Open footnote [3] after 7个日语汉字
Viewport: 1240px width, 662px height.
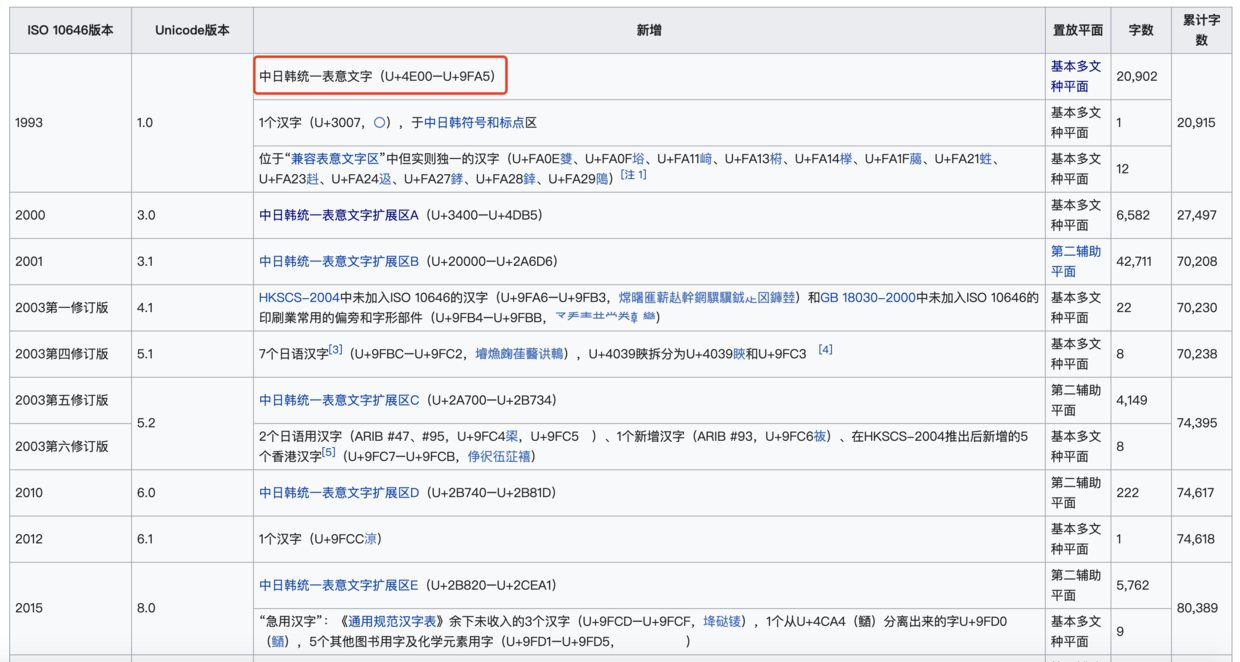(336, 350)
